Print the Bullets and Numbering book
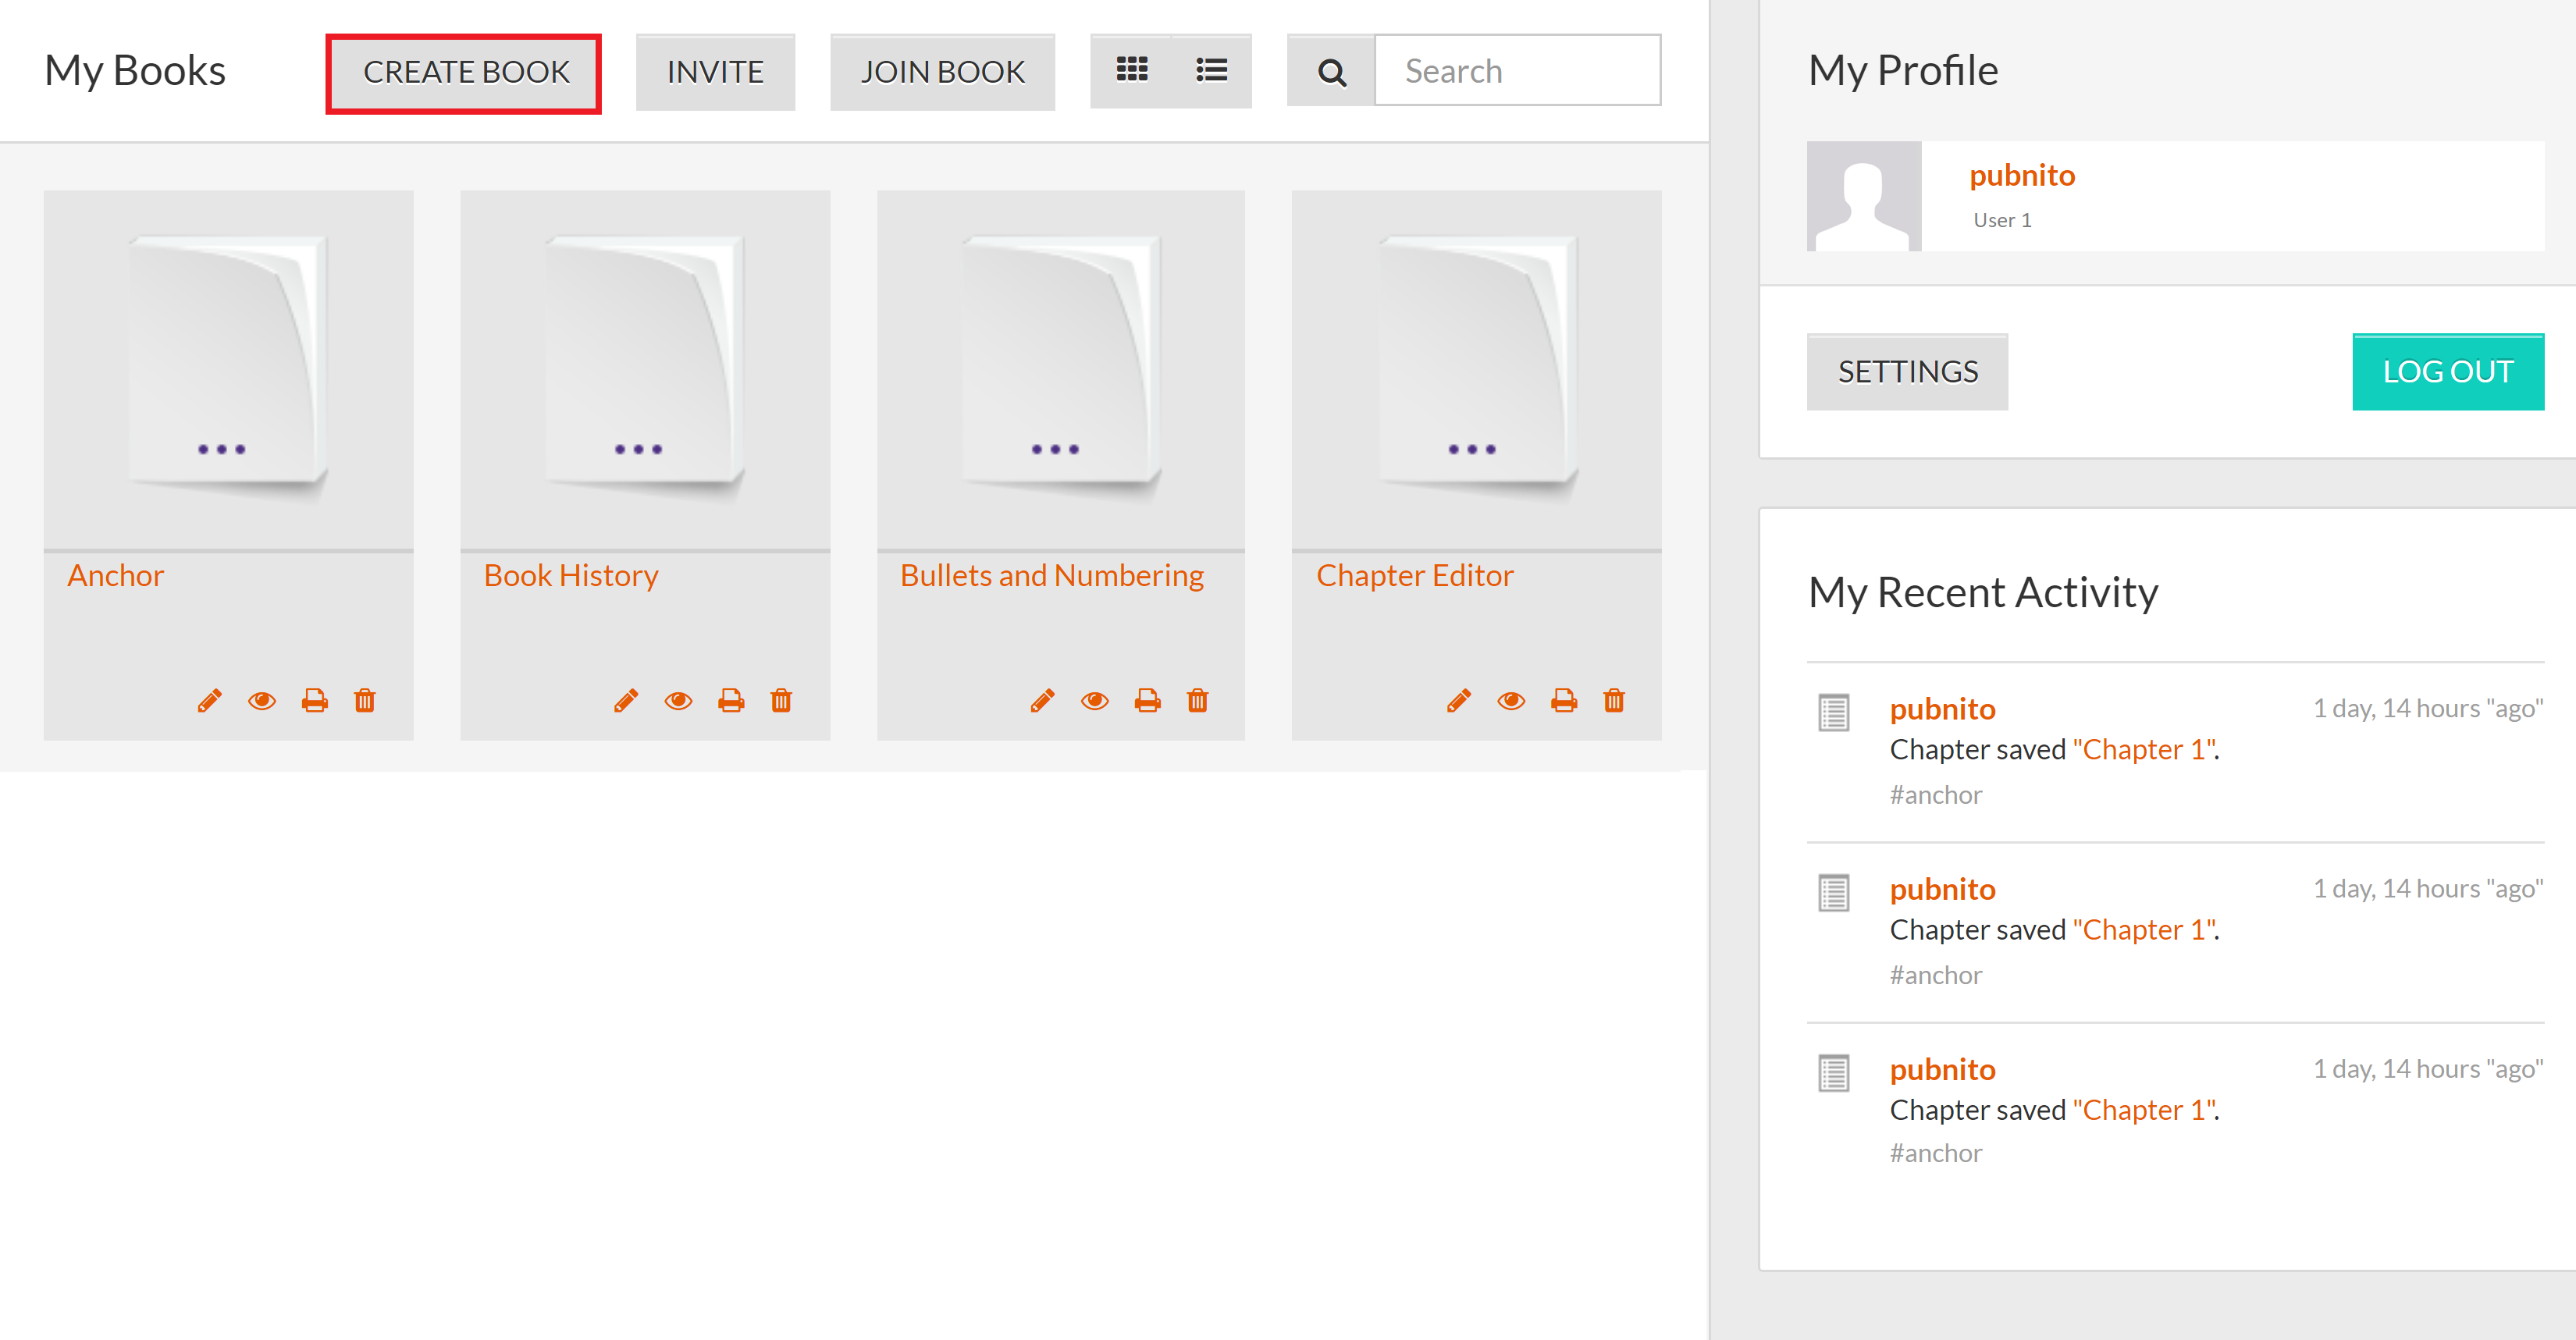Viewport: 2576px width, 1340px height. point(1147,700)
